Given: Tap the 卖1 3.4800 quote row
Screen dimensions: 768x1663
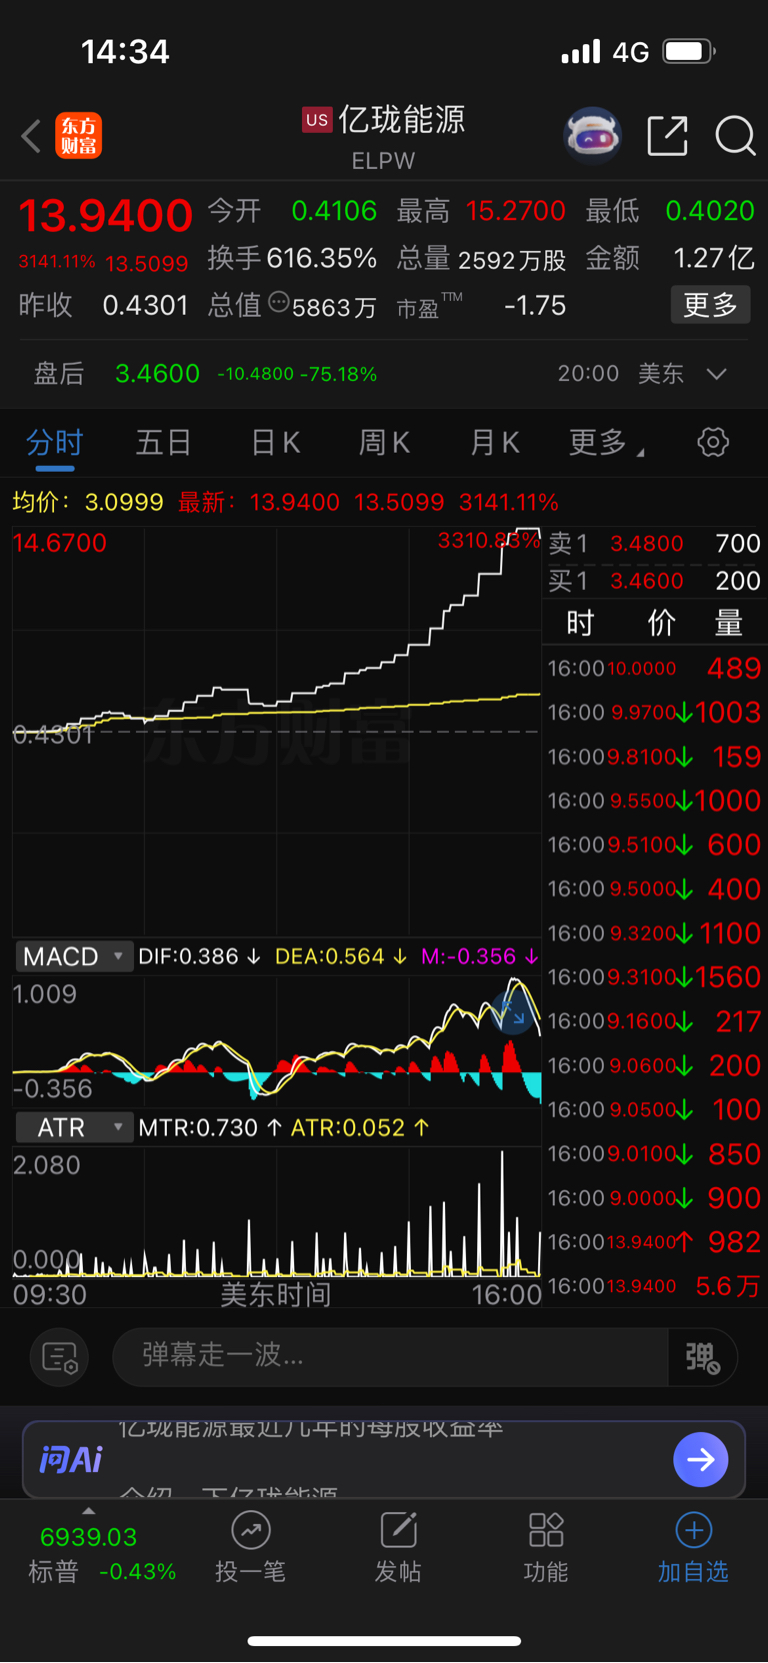Looking at the screenshot, I should point(655,544).
